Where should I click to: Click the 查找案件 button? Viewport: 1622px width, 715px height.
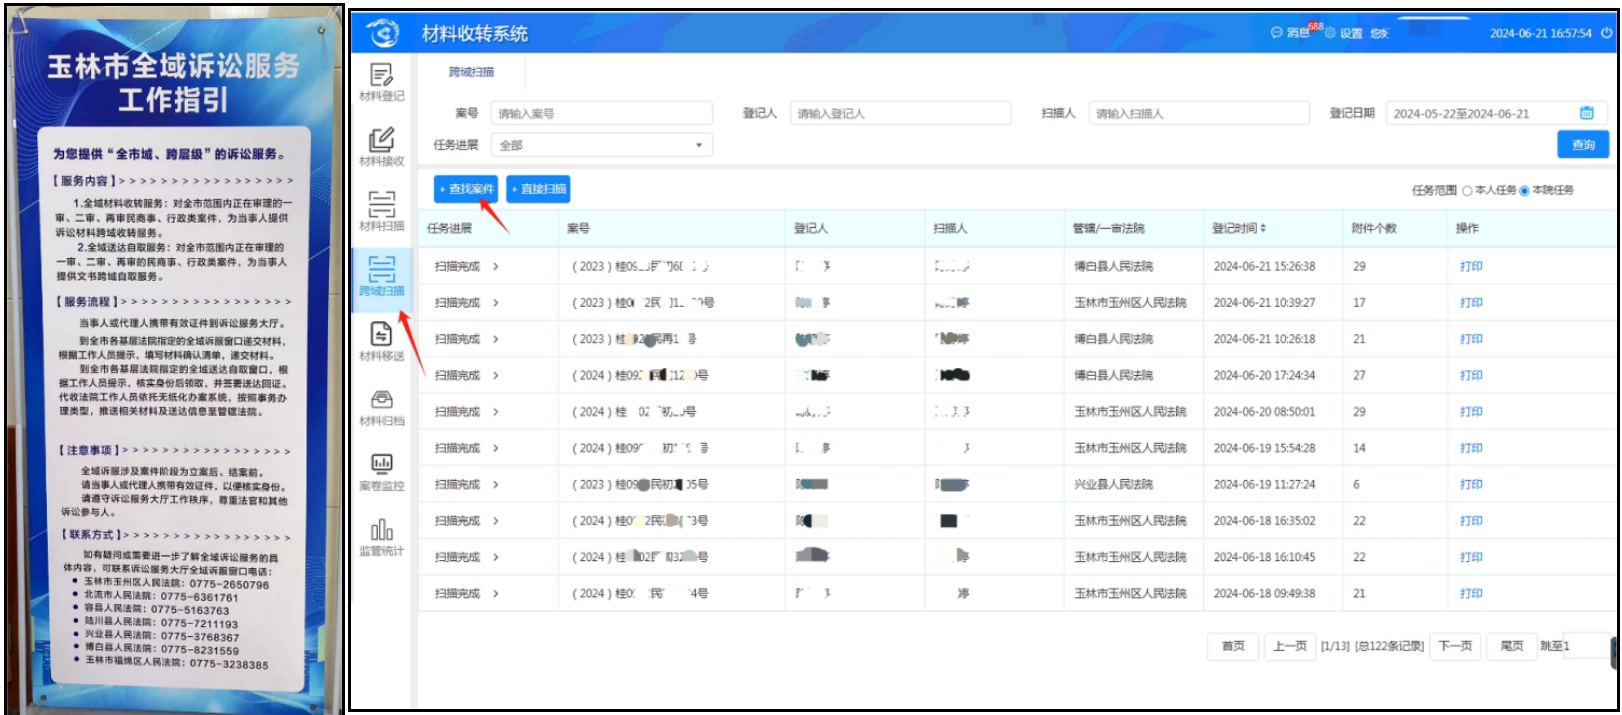click(x=466, y=189)
